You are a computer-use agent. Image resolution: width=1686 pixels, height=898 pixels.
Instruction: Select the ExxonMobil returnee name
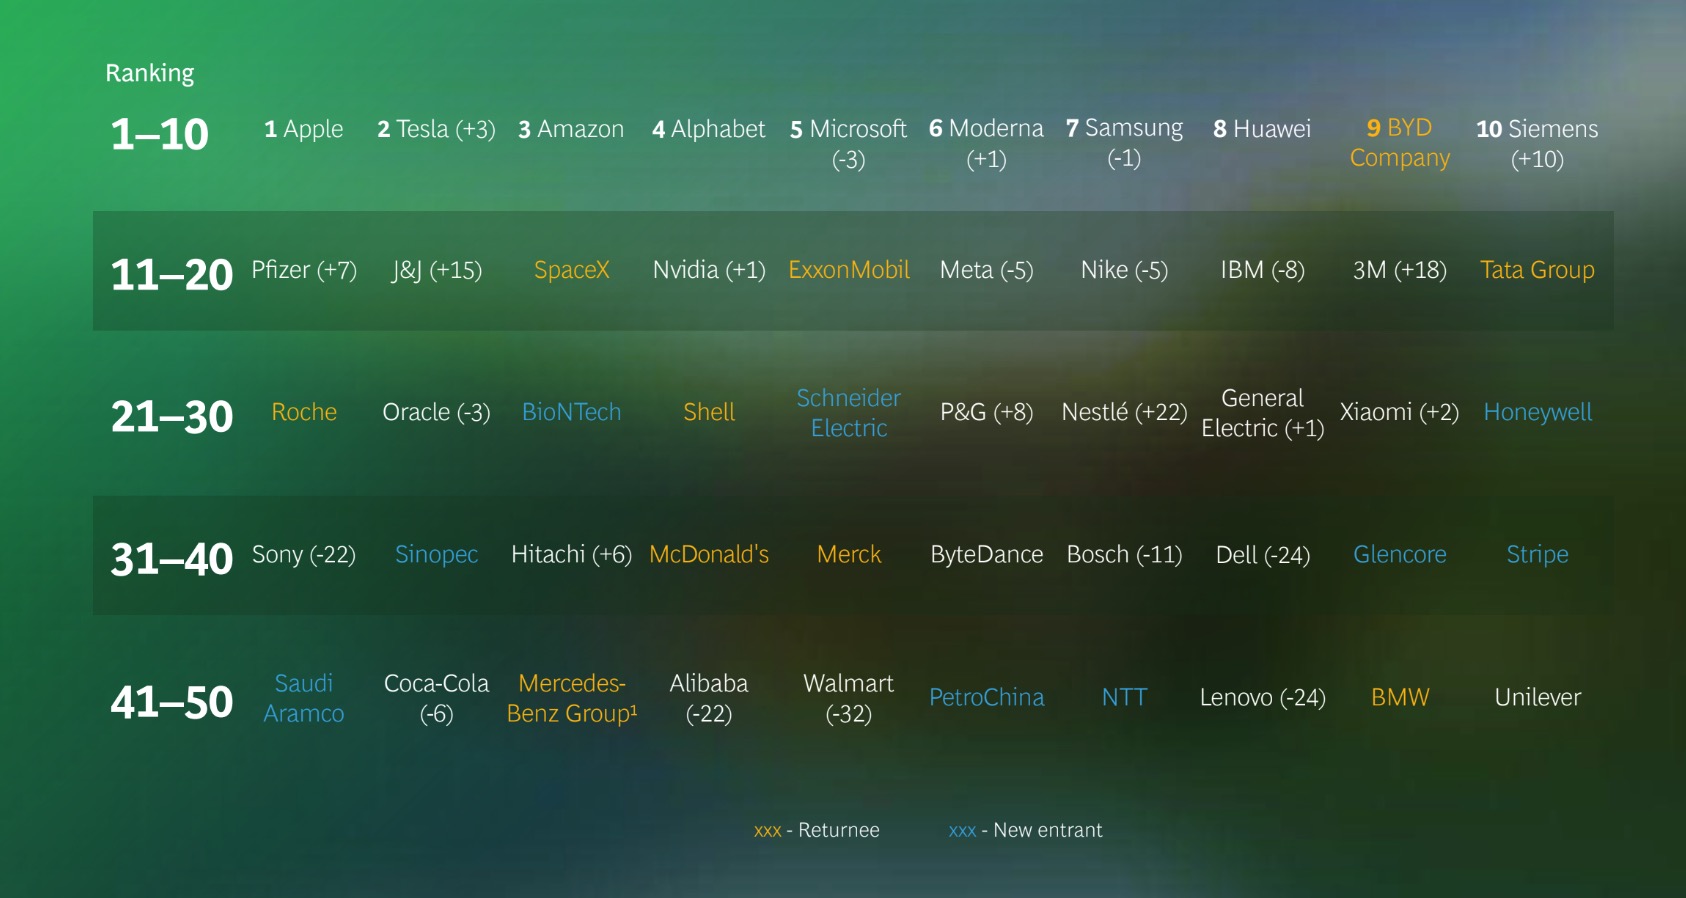(848, 270)
